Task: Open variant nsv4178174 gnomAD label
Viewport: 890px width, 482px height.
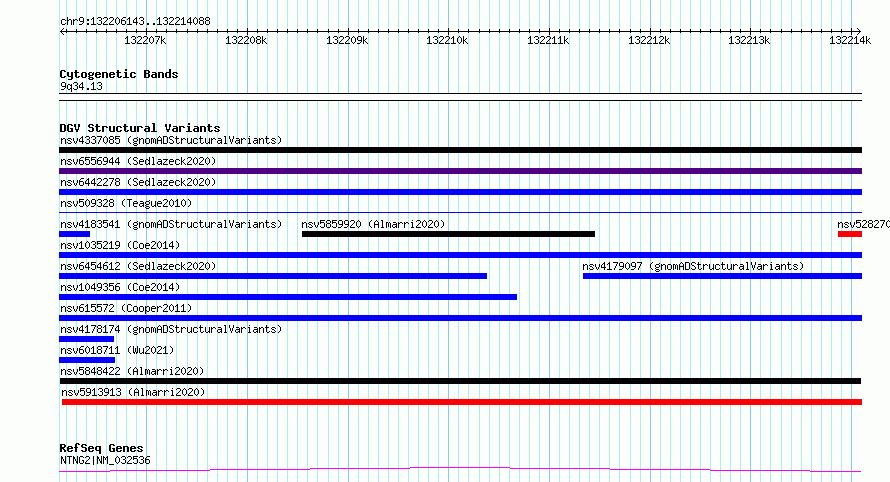Action: [171, 329]
